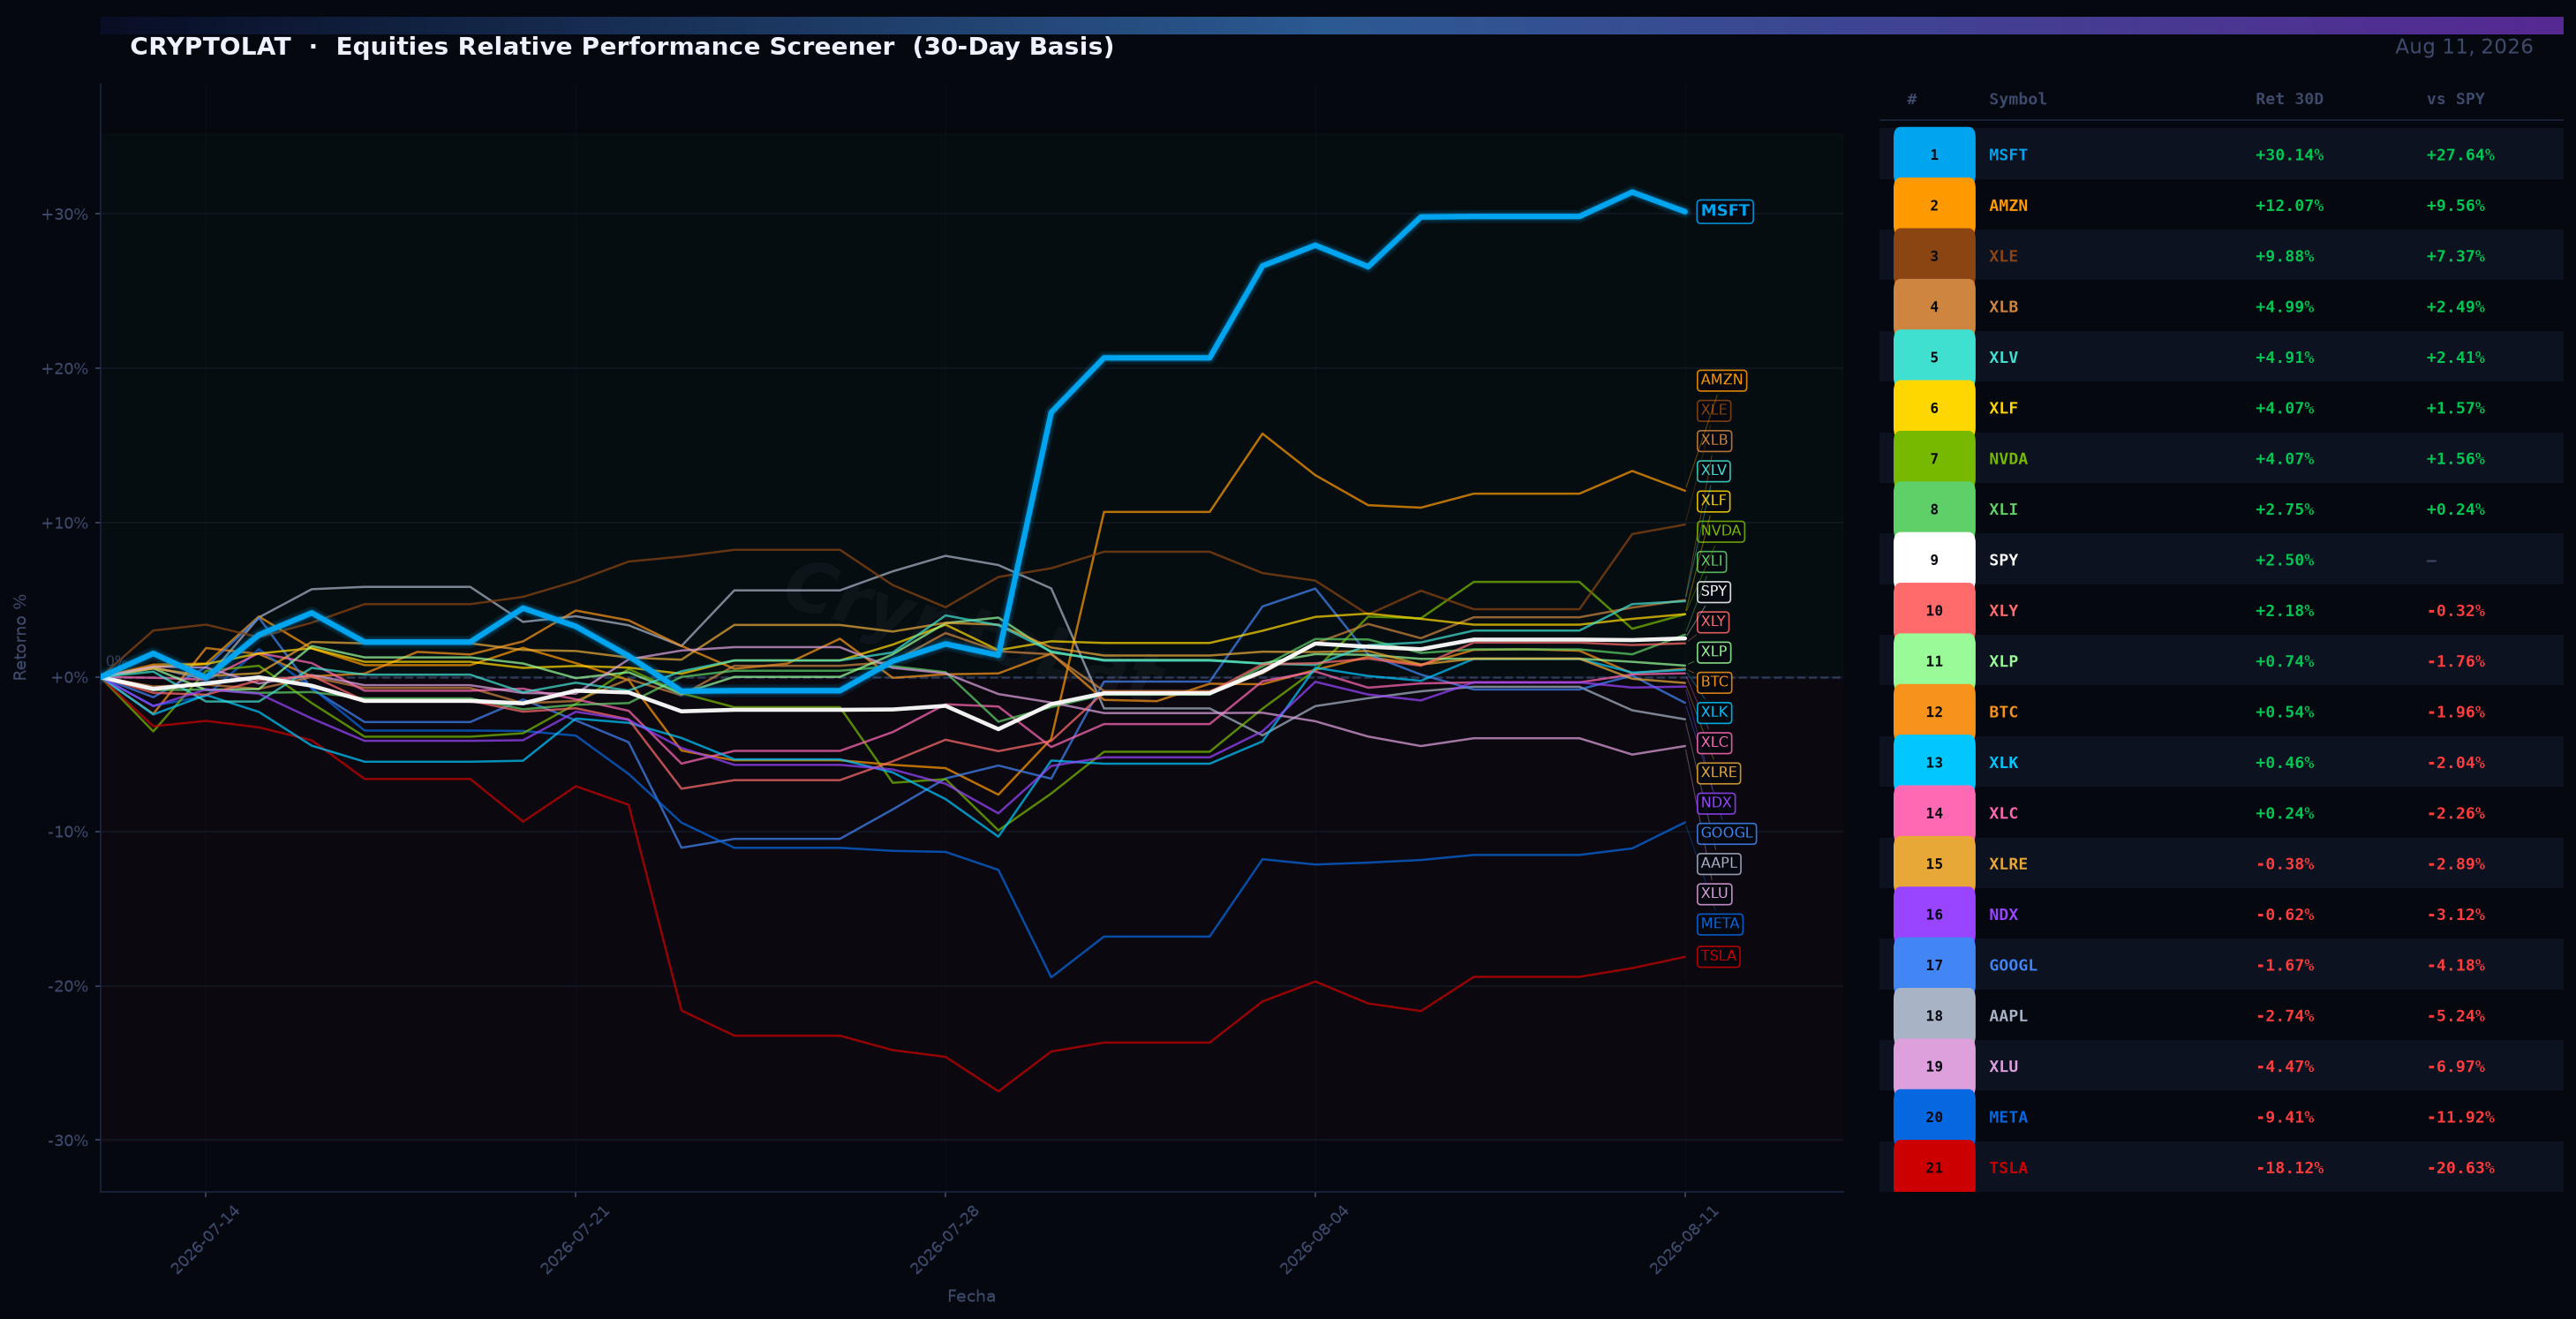Click the screener title "Equities Relative Performance Screener"
Image resolution: width=2576 pixels, height=1319 pixels.
tap(615, 47)
